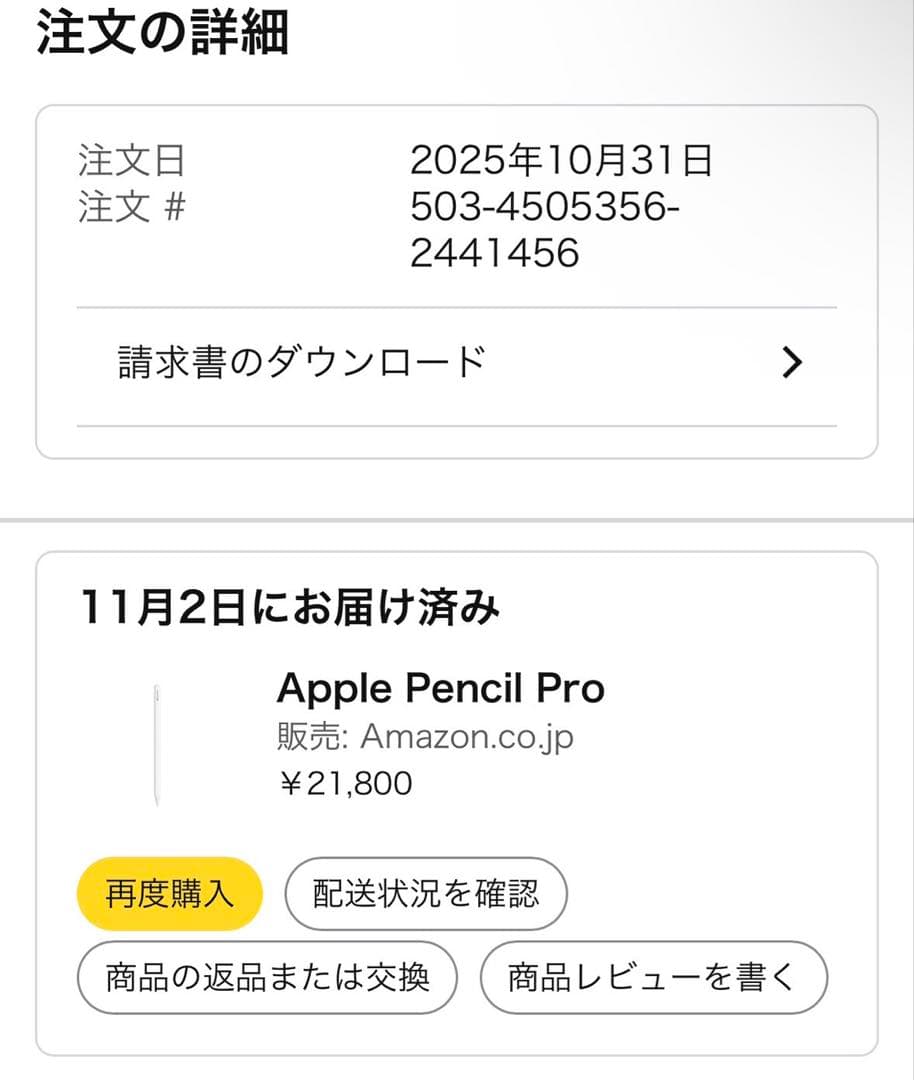
Task: Click the yellow 再度購入 button
Action: 170,893
